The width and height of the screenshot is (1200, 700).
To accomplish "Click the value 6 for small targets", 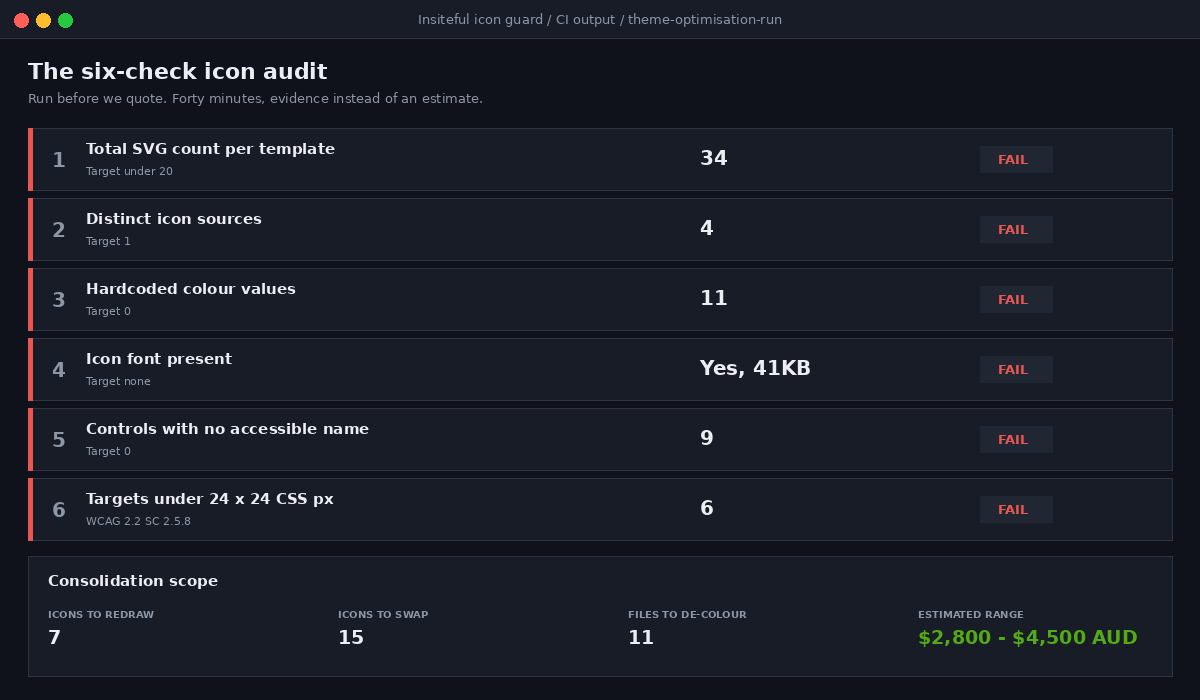I will pyautogui.click(x=706, y=509).
